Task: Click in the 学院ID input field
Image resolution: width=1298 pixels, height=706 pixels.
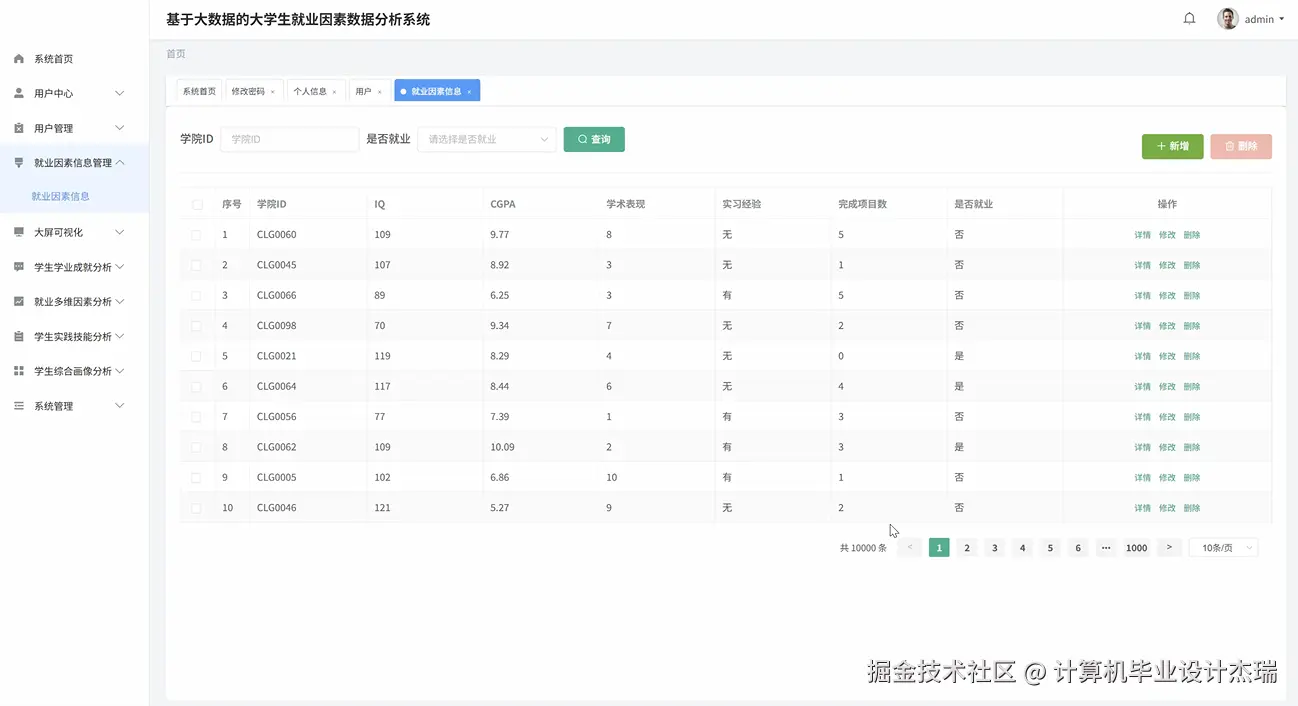Action: (289, 139)
